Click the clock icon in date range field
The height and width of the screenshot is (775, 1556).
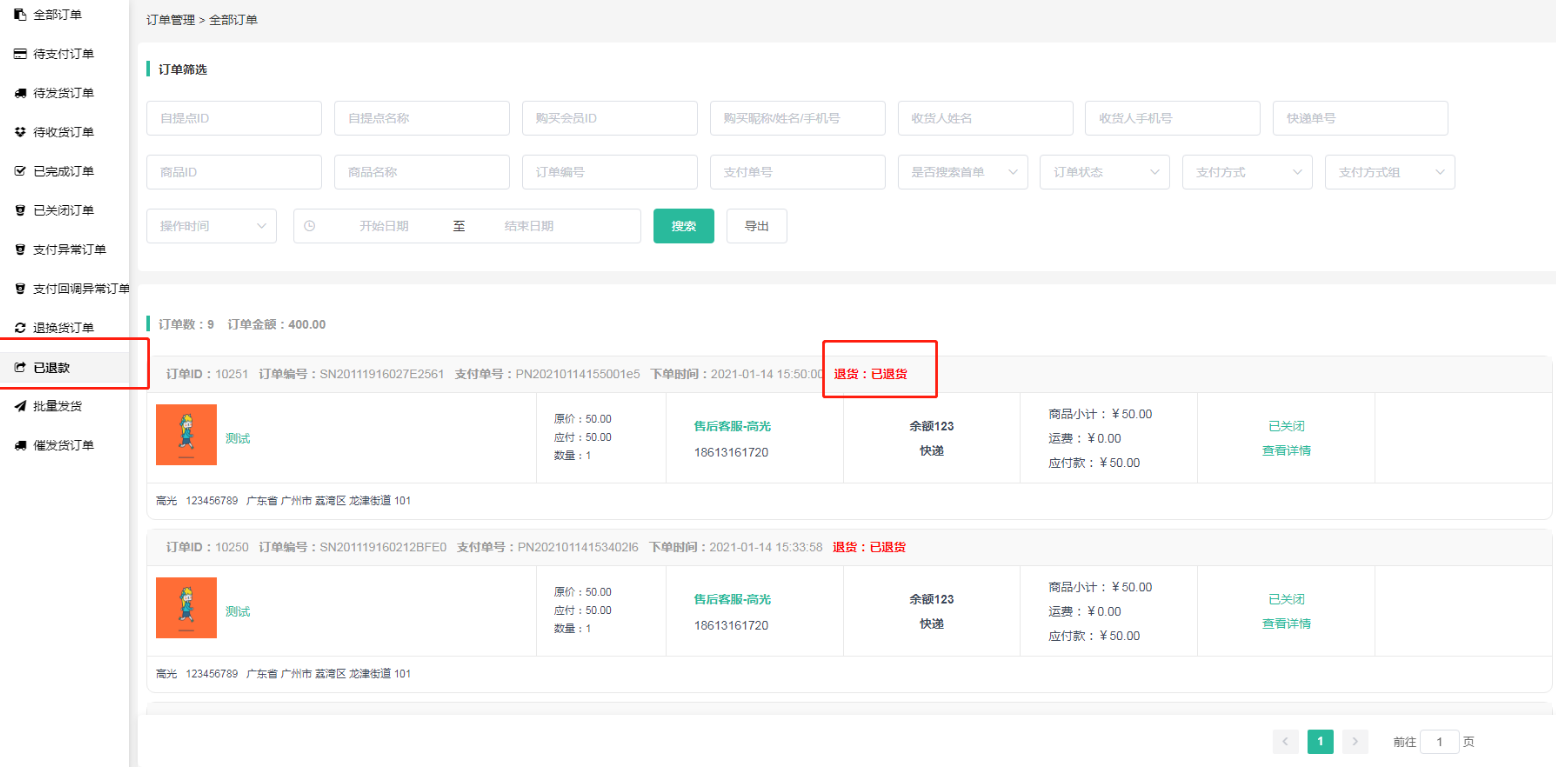pyautogui.click(x=309, y=226)
